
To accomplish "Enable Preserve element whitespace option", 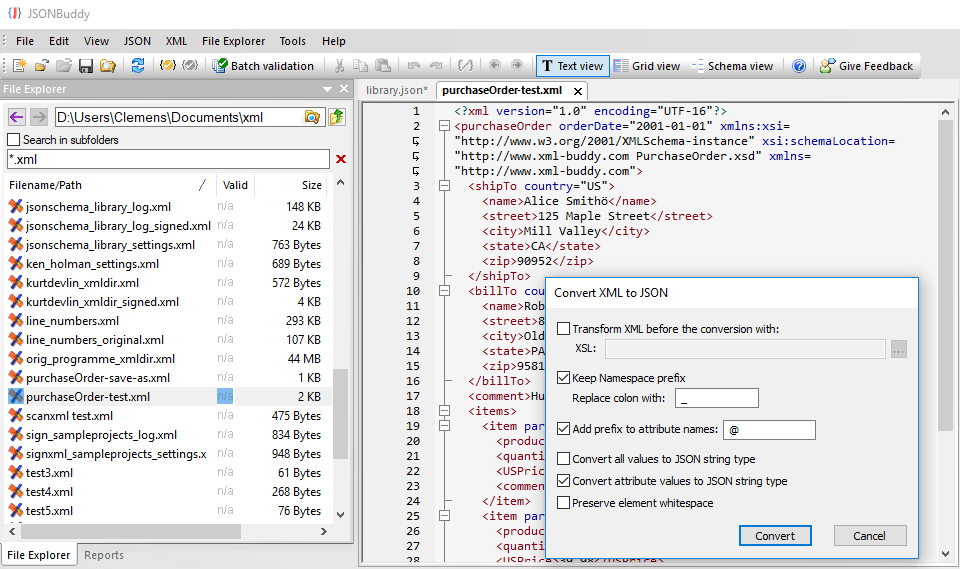I will (x=563, y=503).
